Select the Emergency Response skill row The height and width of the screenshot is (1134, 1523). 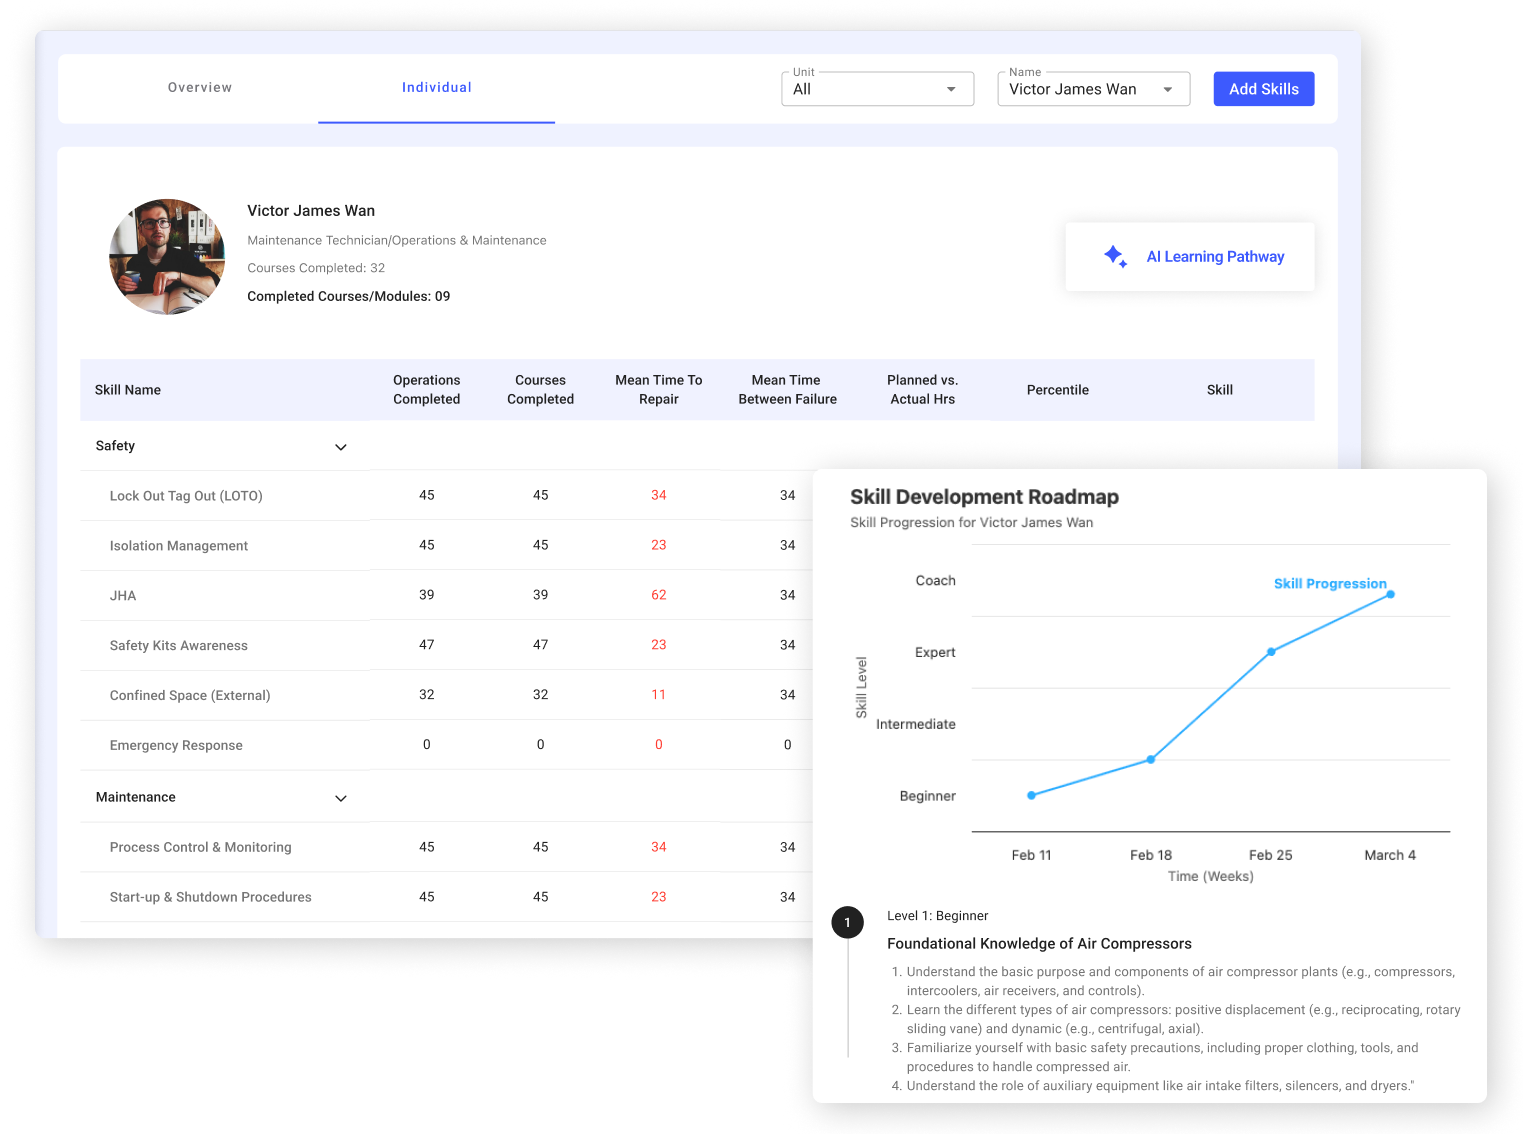[x=176, y=746]
